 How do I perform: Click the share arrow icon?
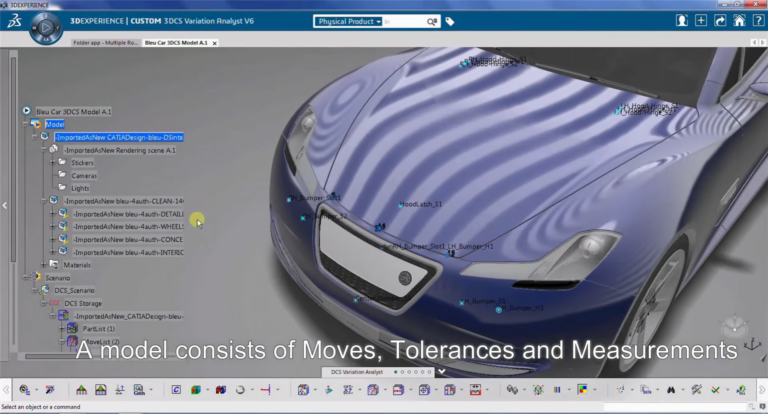(x=720, y=21)
